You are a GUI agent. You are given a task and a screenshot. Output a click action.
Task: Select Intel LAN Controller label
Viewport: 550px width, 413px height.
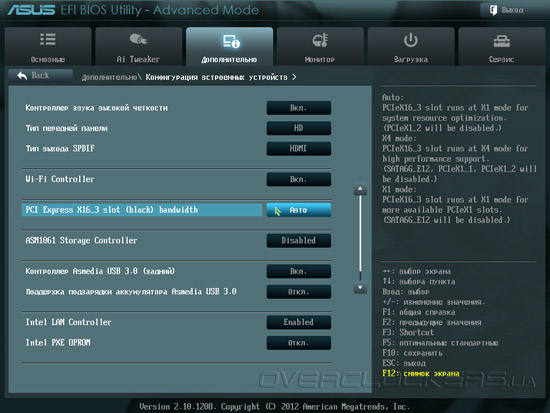pos(68,322)
